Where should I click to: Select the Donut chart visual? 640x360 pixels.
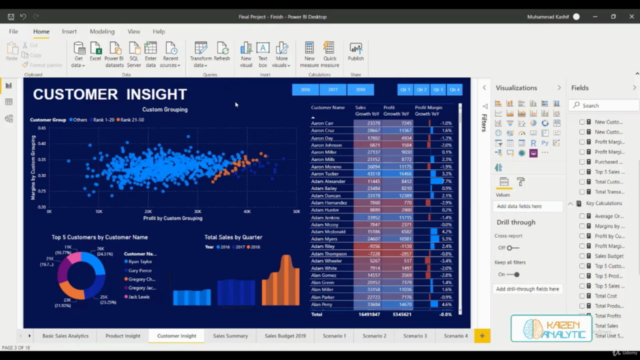pyautogui.click(x=545, y=123)
